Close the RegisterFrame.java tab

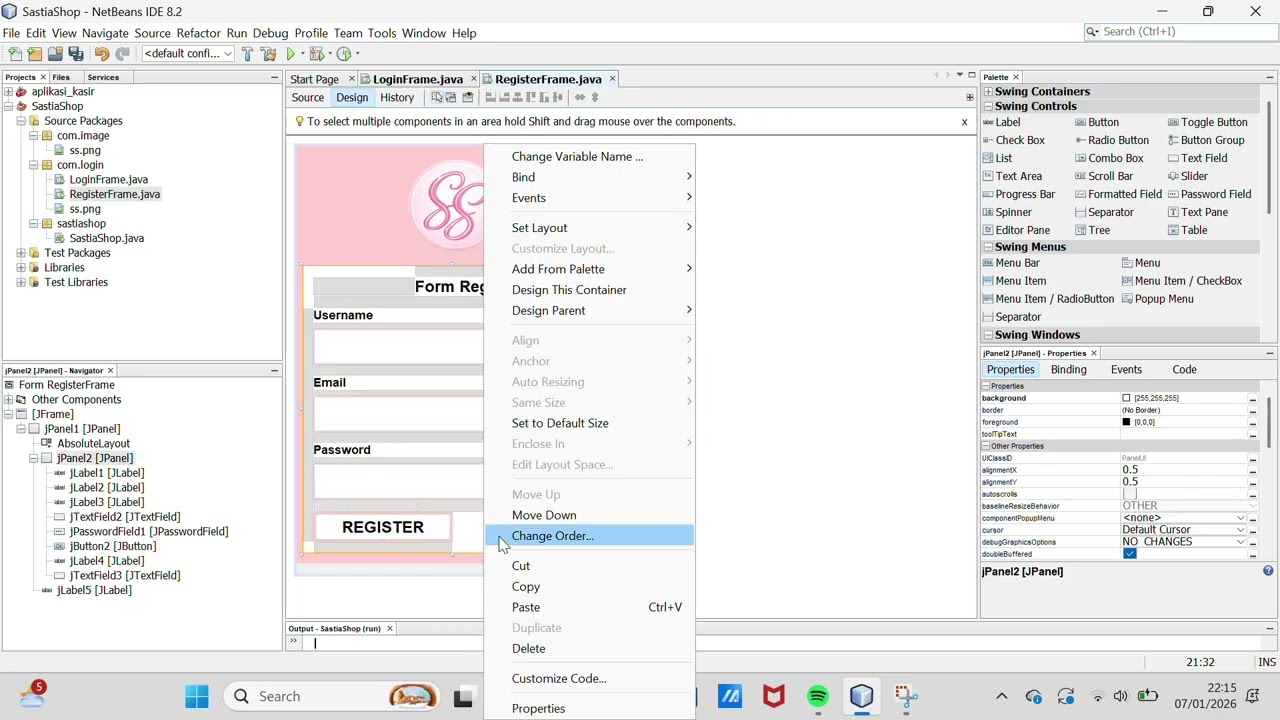coord(612,79)
